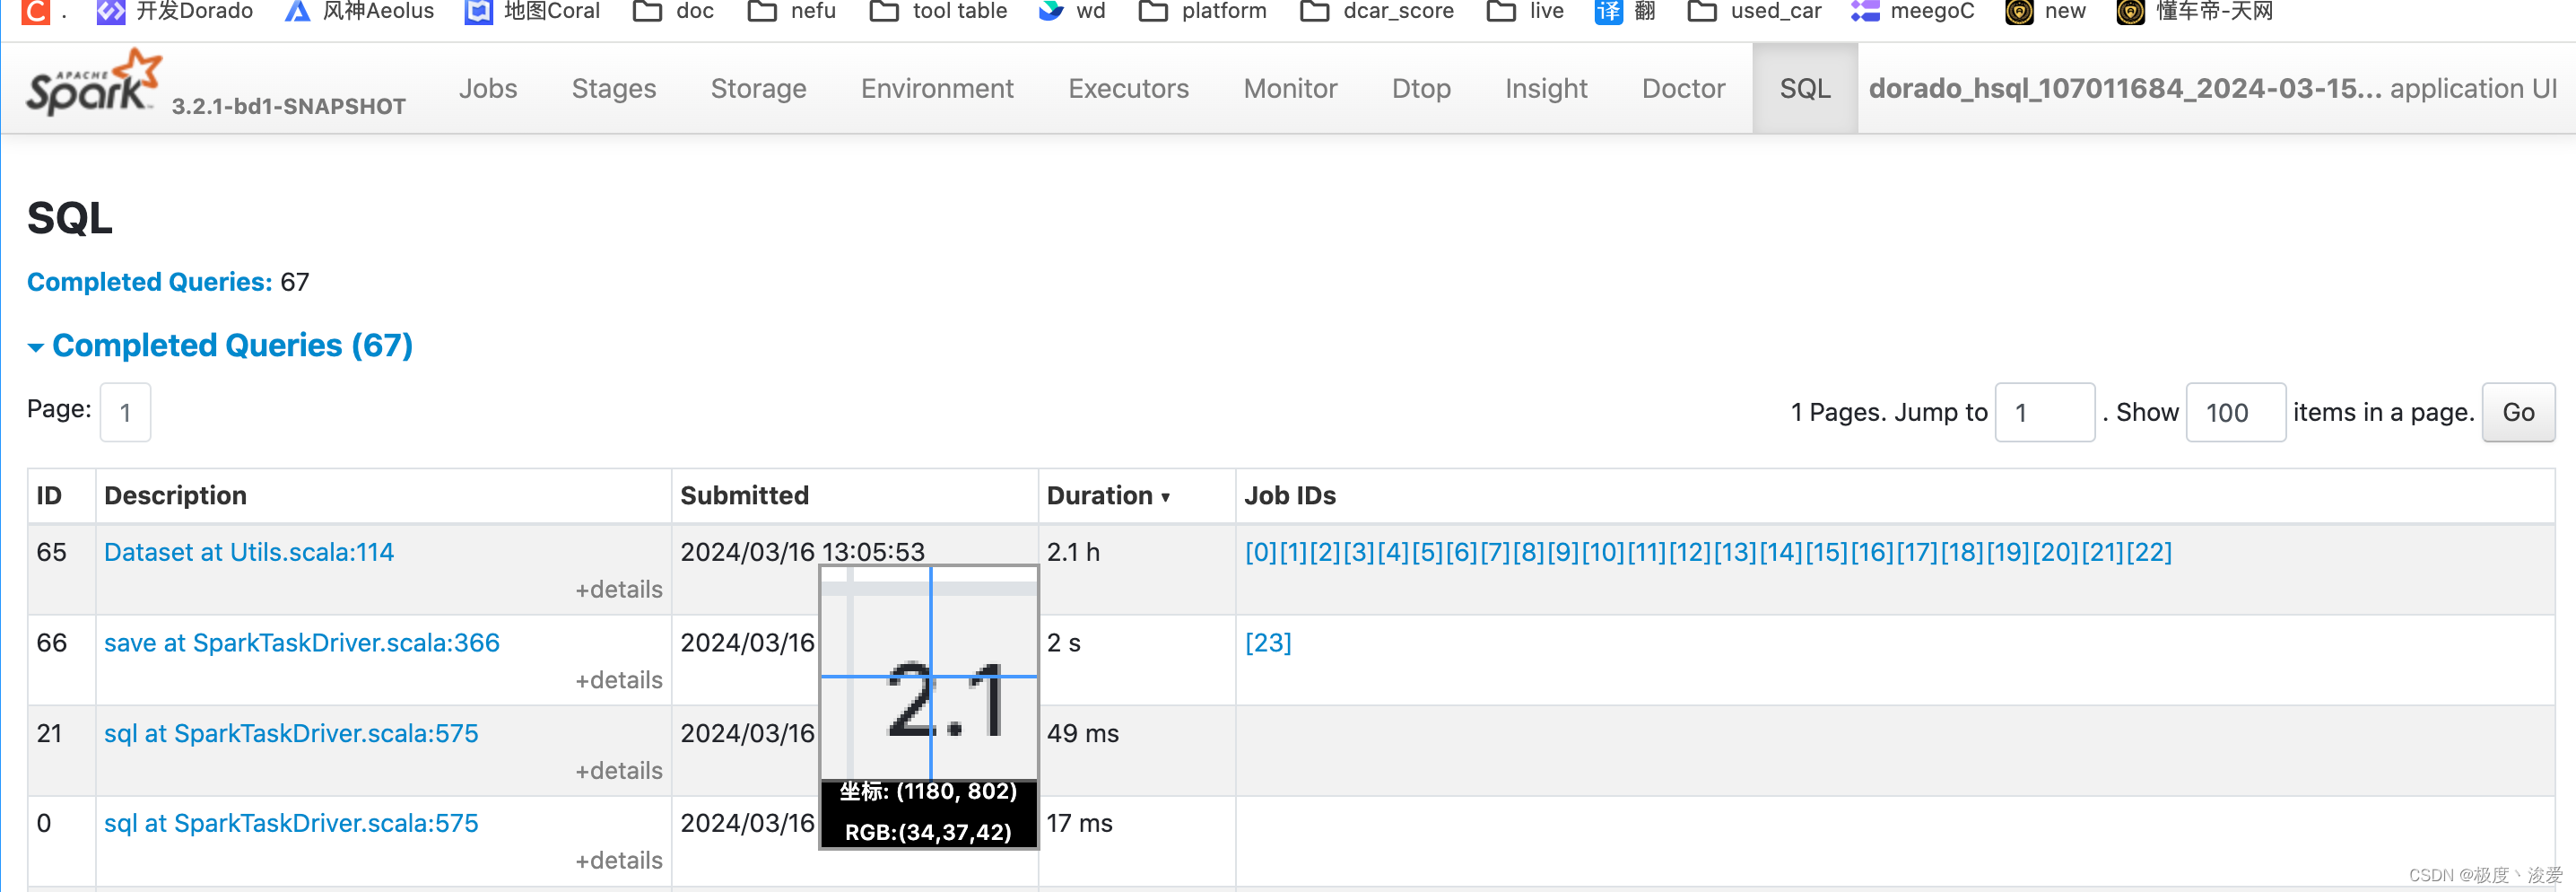Focus the Jump to page field
This screenshot has height=892, width=2576.
2044,412
